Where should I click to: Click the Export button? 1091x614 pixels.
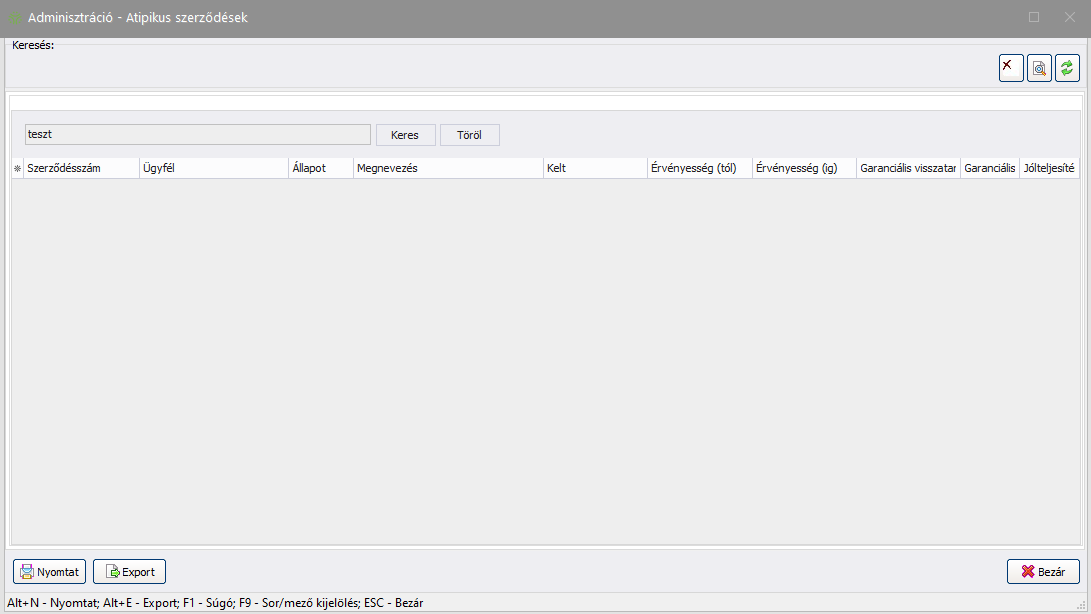tap(129, 572)
